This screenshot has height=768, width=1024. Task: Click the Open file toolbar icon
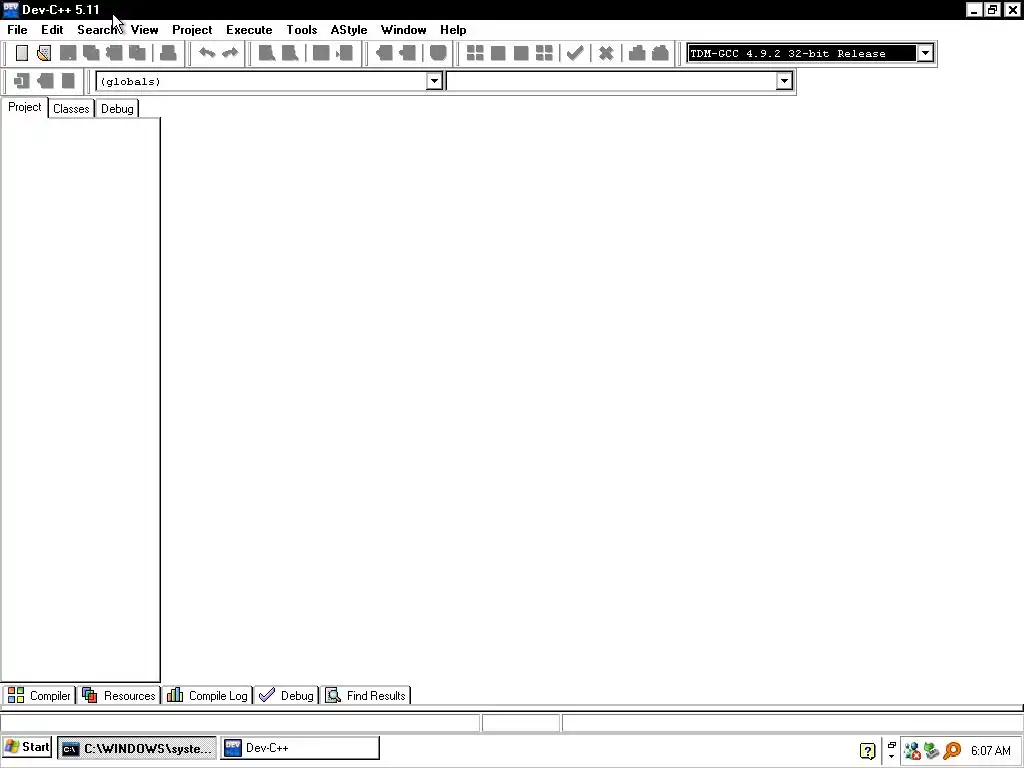[x=44, y=53]
